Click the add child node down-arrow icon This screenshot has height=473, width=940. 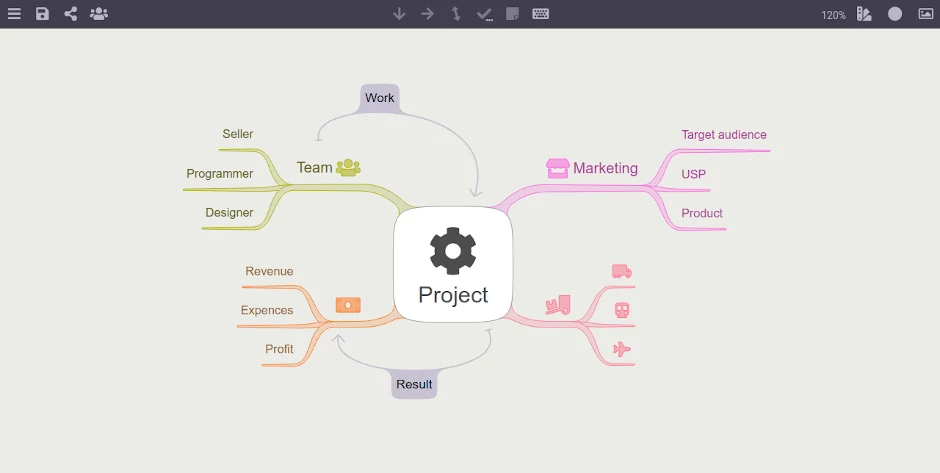[399, 14]
